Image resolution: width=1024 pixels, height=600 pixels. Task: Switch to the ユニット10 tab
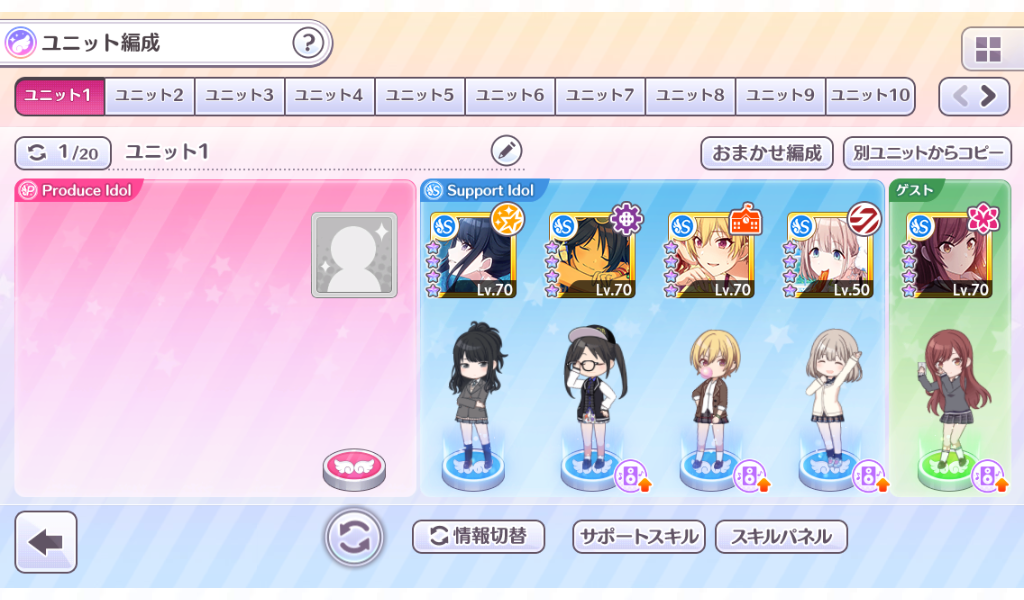point(870,96)
